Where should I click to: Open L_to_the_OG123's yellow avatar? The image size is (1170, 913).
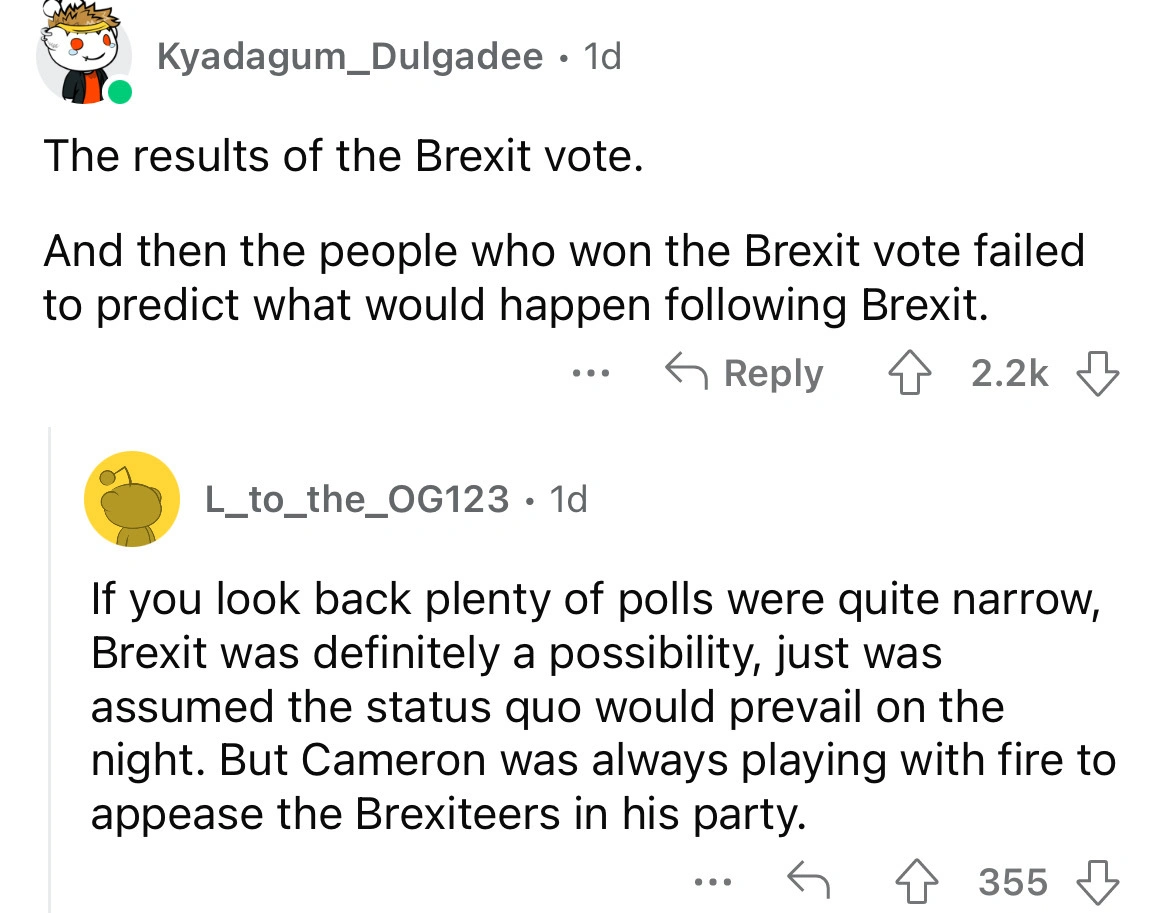131,497
